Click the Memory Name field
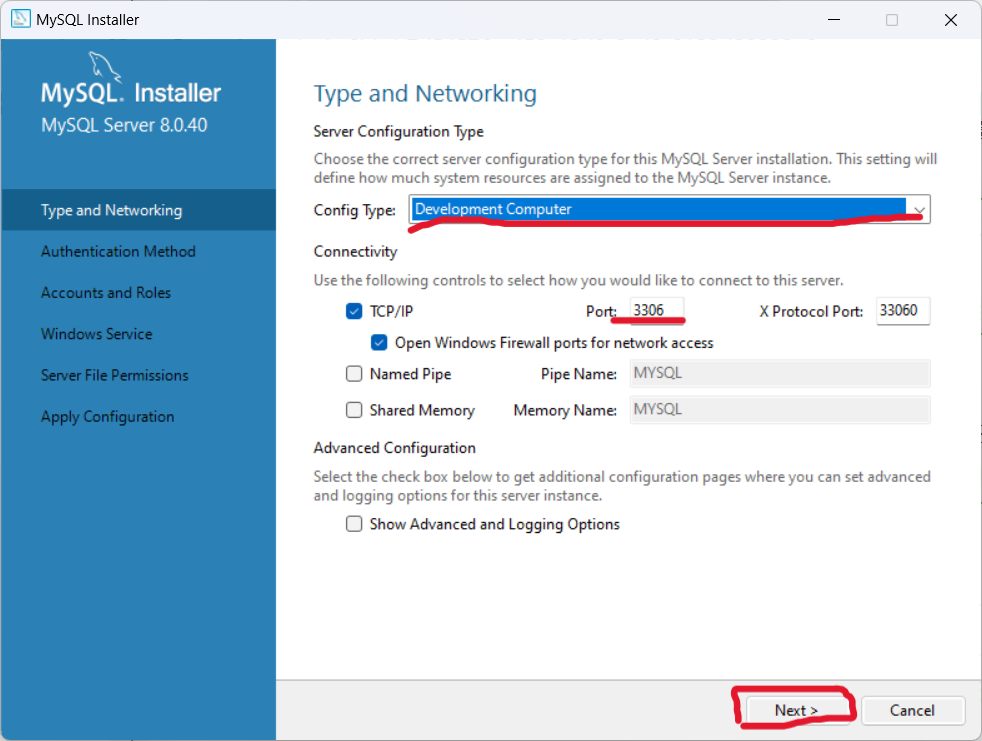Image resolution: width=982 pixels, height=741 pixels. 780,410
